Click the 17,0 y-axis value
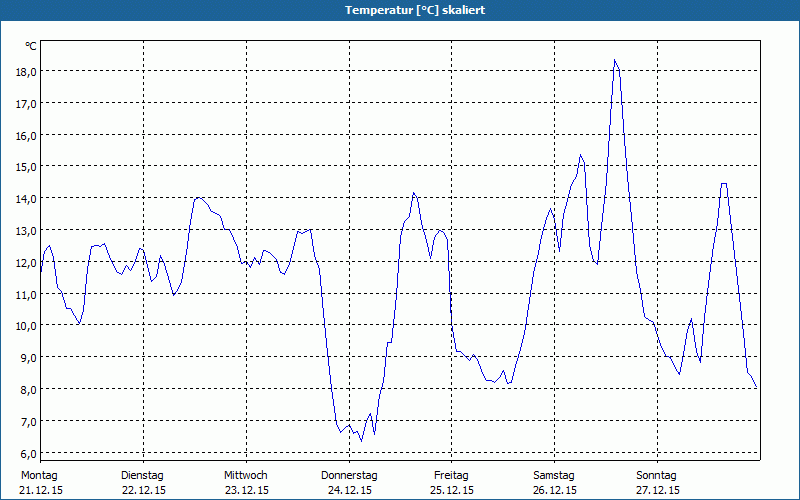 tap(27, 104)
